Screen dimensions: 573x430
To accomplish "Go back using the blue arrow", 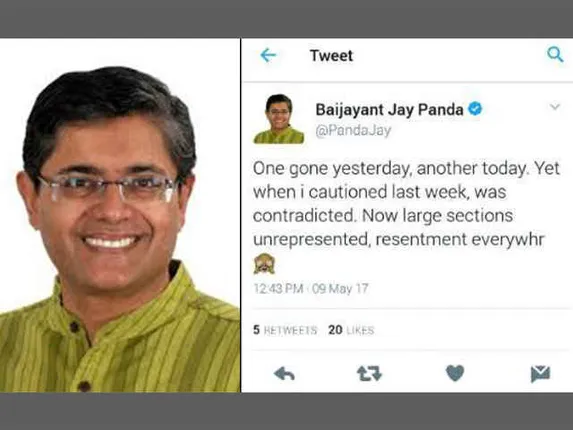I will coord(268,56).
